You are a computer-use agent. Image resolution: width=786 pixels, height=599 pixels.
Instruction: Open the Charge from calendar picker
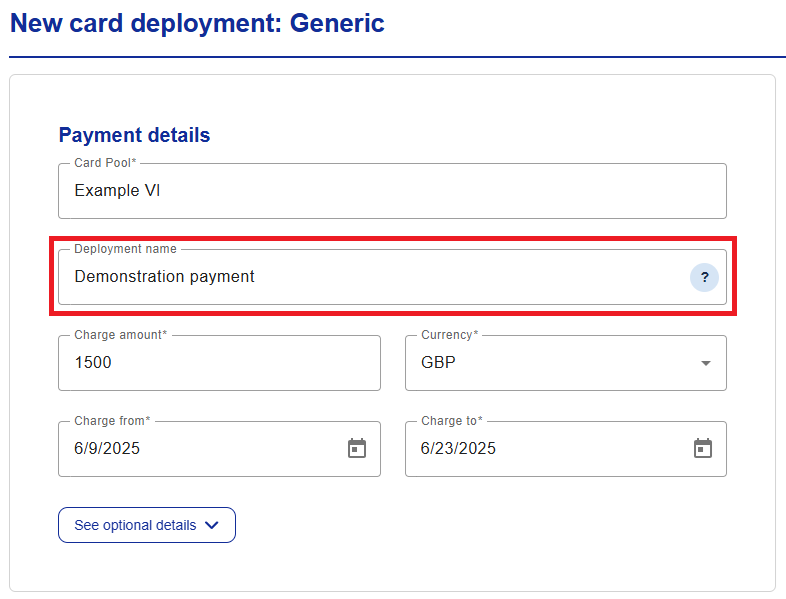click(x=356, y=448)
